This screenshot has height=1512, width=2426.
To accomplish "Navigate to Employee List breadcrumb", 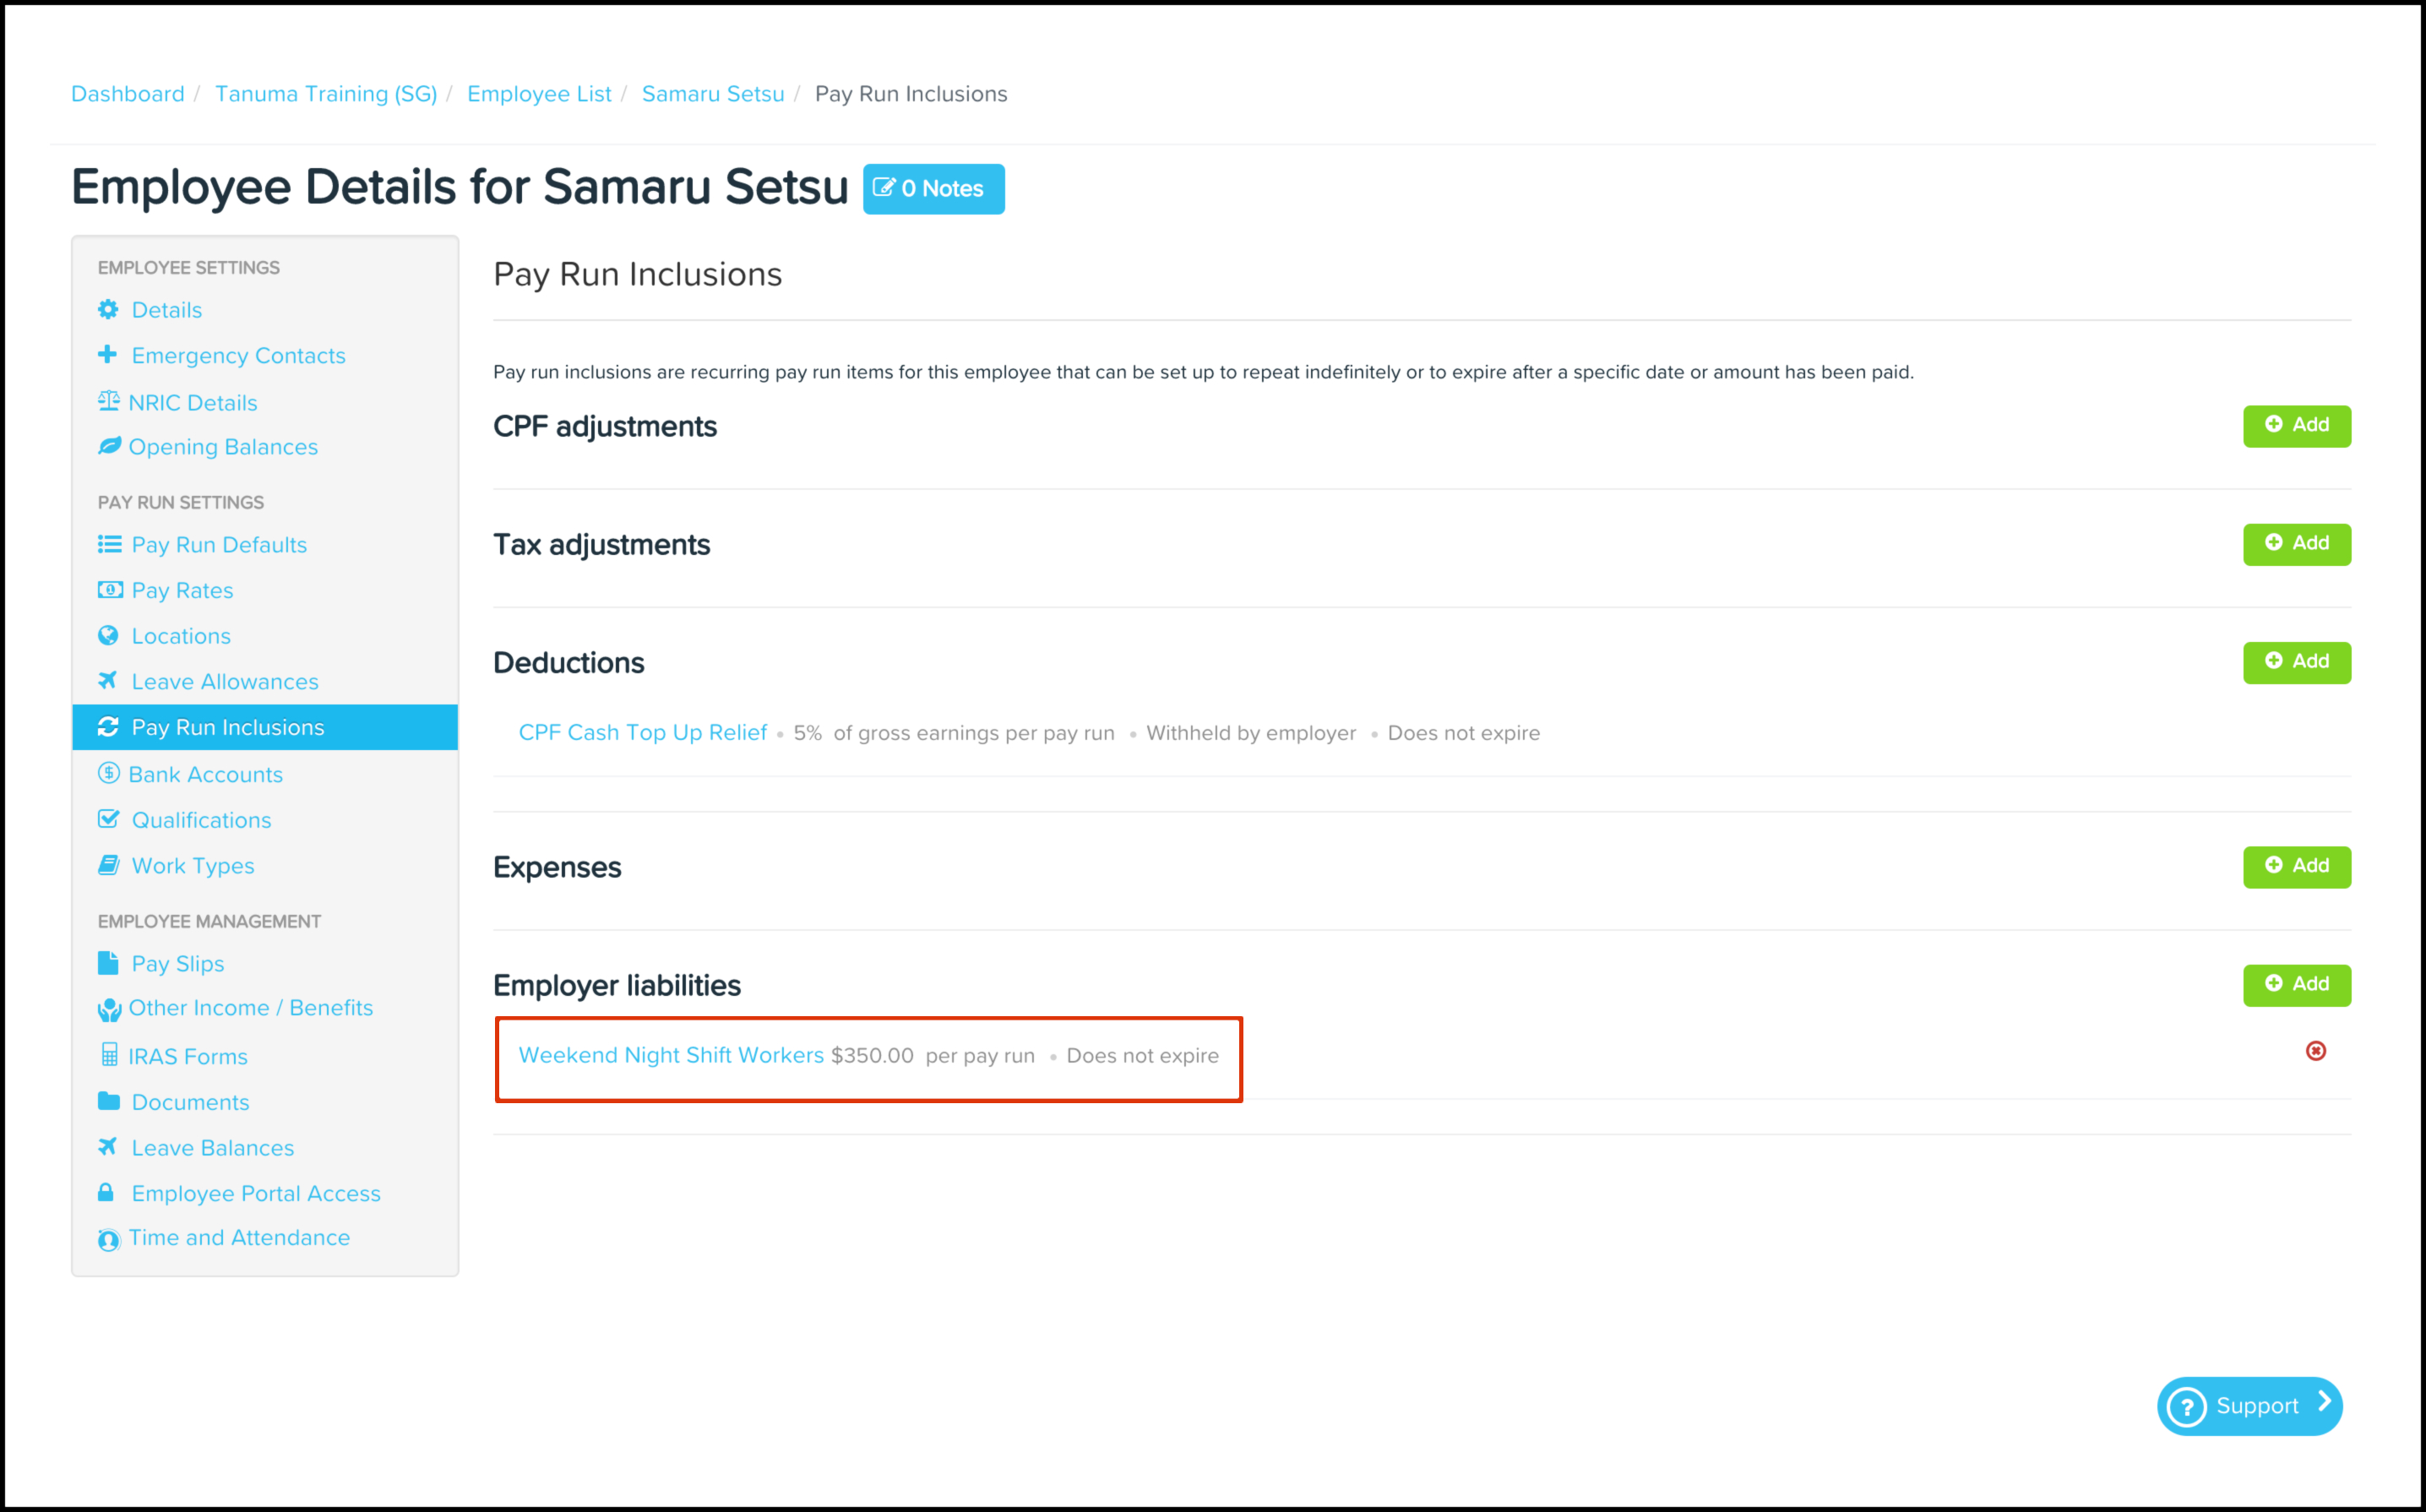I will coord(539,94).
